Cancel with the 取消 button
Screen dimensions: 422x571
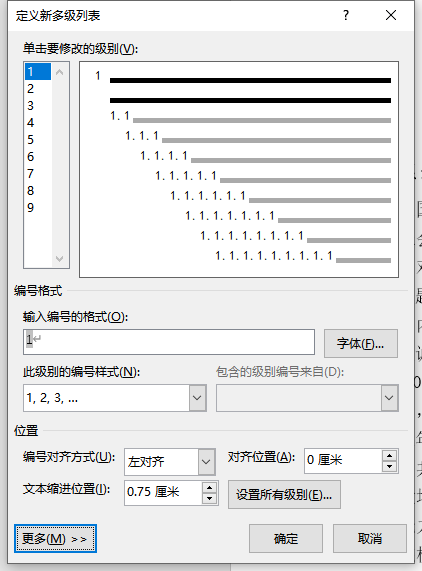370,539
